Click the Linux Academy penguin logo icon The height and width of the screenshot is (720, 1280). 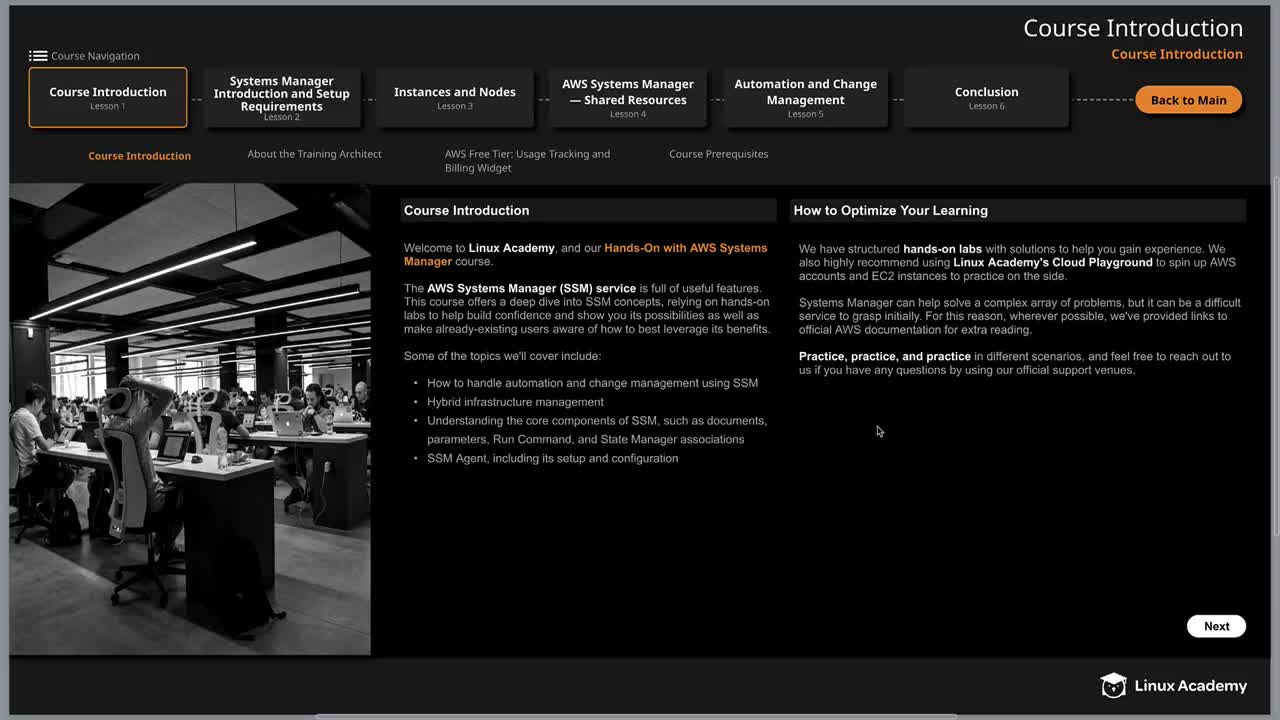1113,685
